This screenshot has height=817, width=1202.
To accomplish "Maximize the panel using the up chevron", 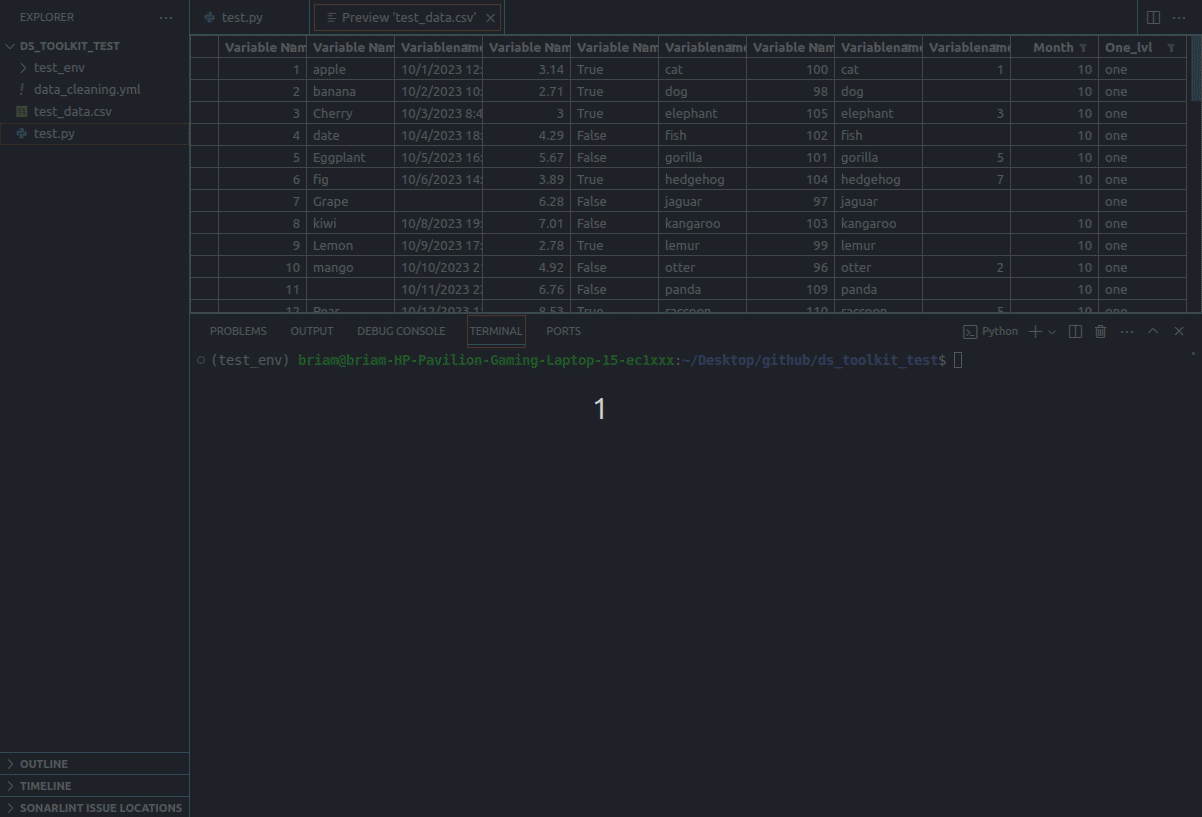I will pyautogui.click(x=1153, y=331).
